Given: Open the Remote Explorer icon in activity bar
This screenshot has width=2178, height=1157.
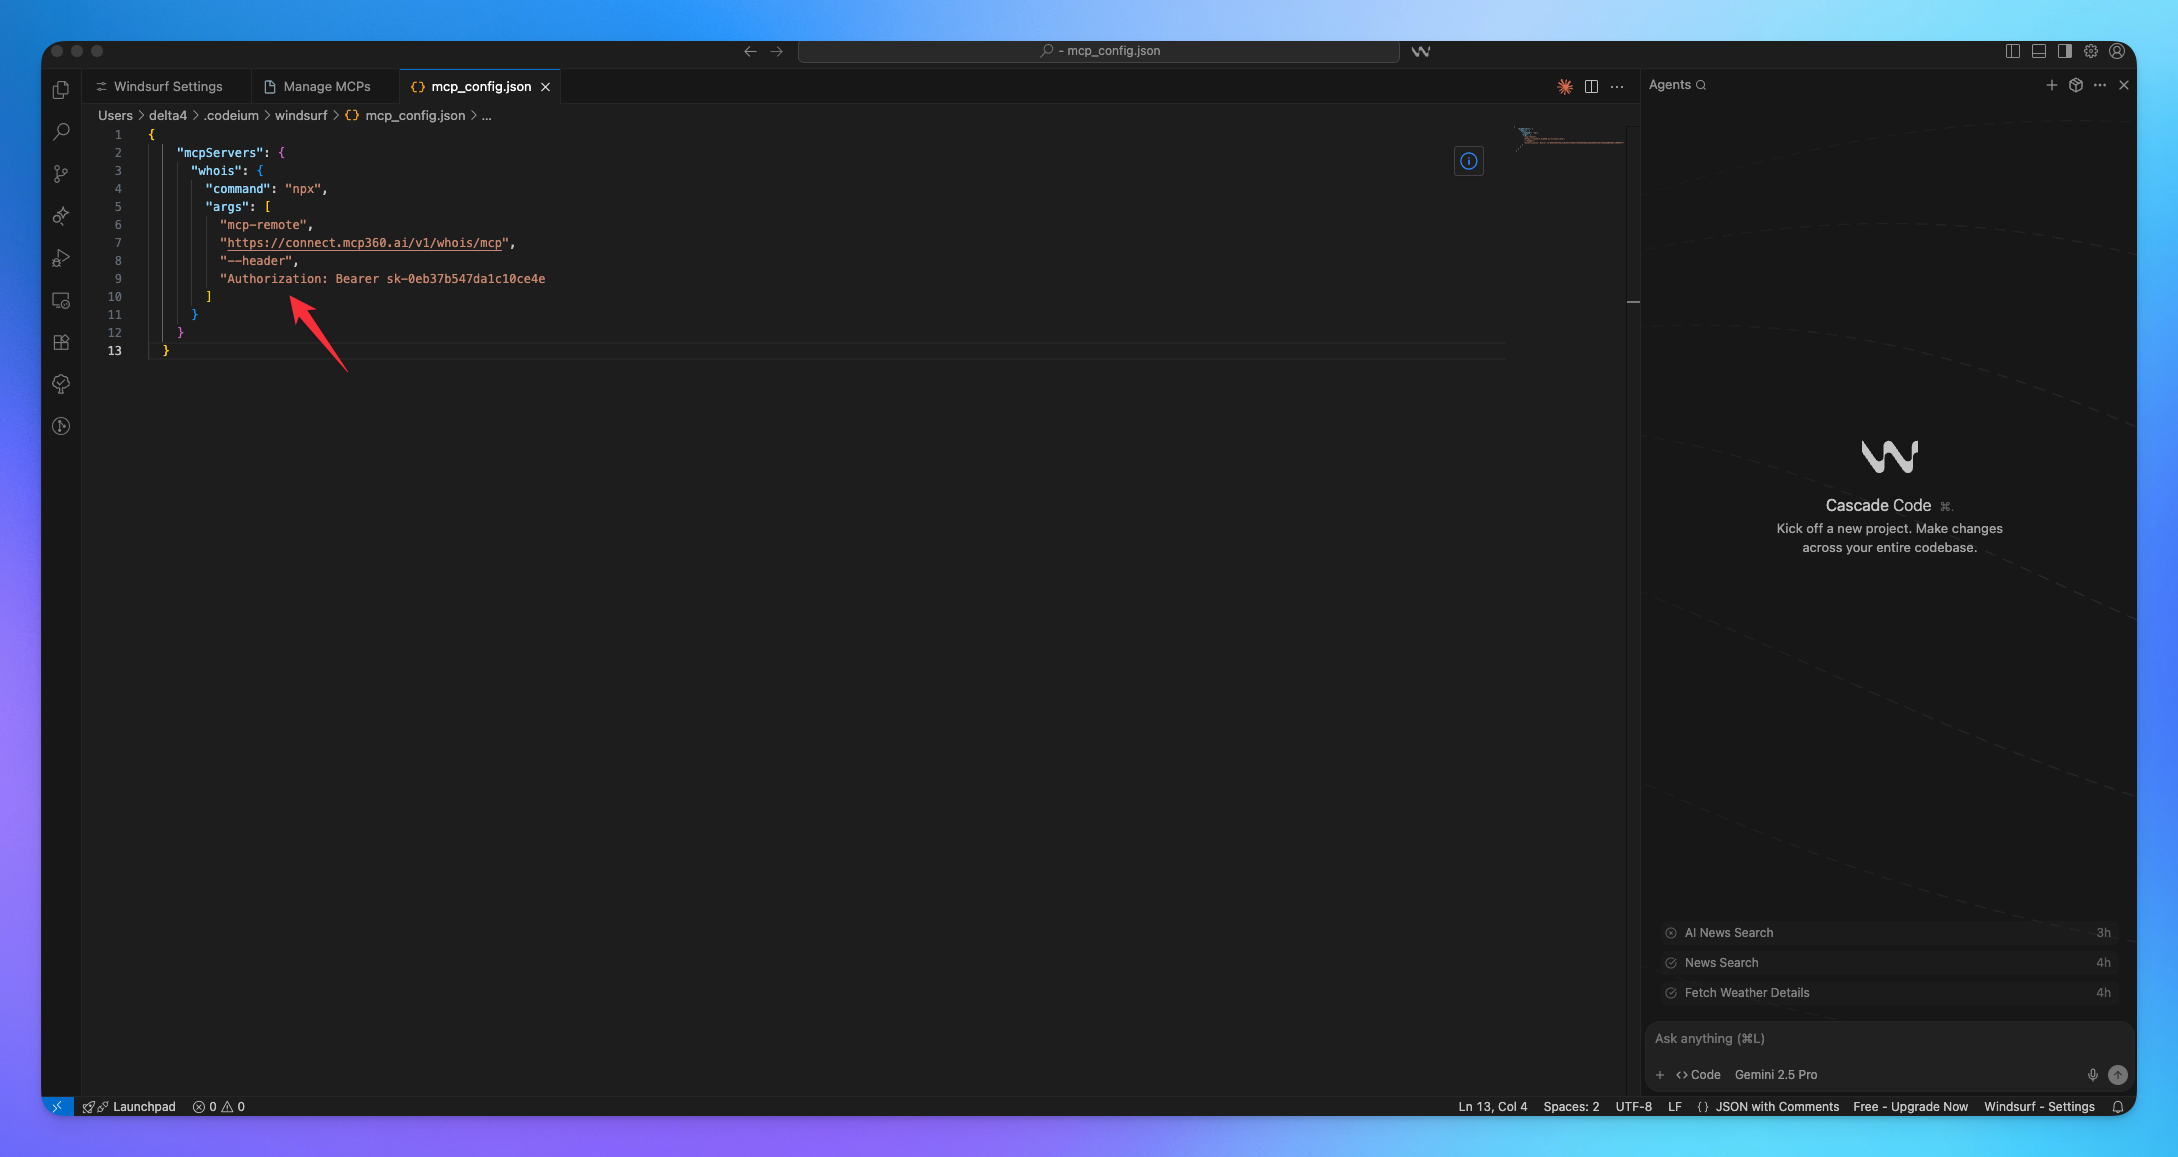Looking at the screenshot, I should [x=60, y=300].
